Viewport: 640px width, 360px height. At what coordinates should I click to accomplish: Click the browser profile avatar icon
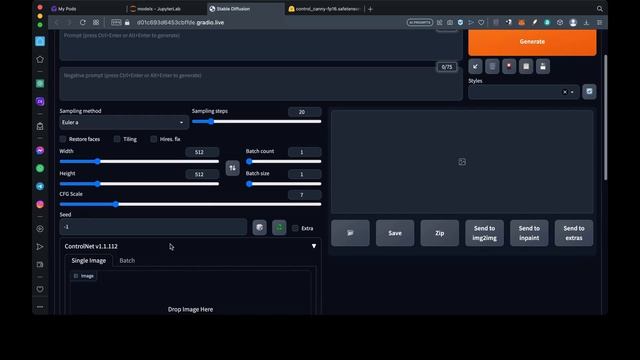(x=573, y=22)
